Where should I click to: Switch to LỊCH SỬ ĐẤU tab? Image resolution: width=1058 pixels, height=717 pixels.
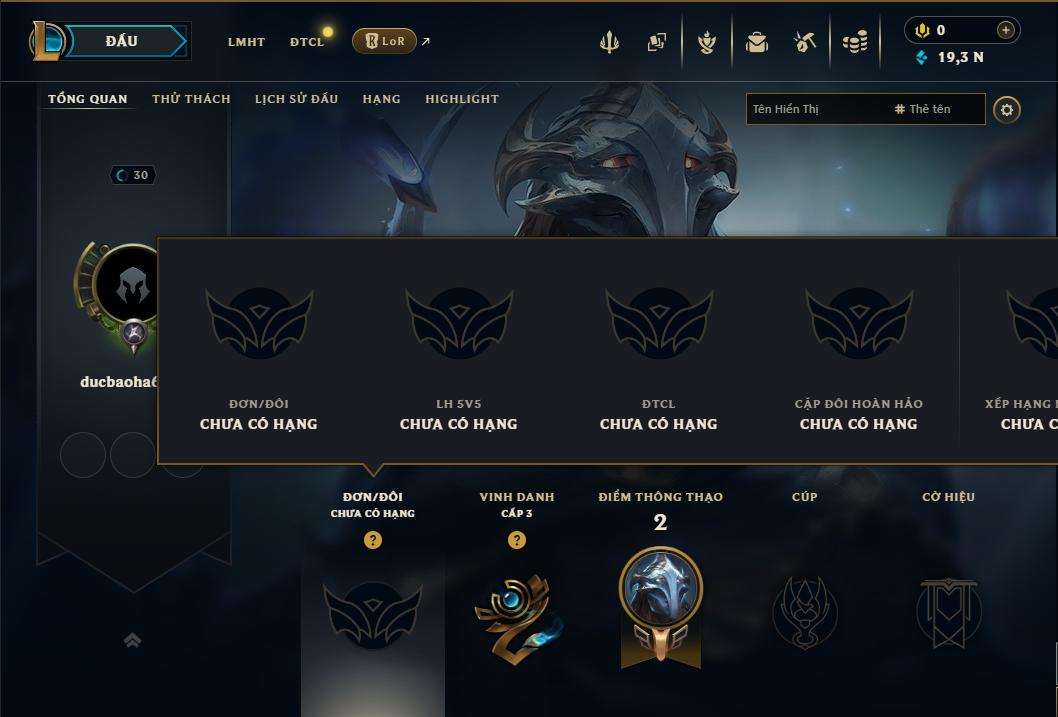point(296,99)
